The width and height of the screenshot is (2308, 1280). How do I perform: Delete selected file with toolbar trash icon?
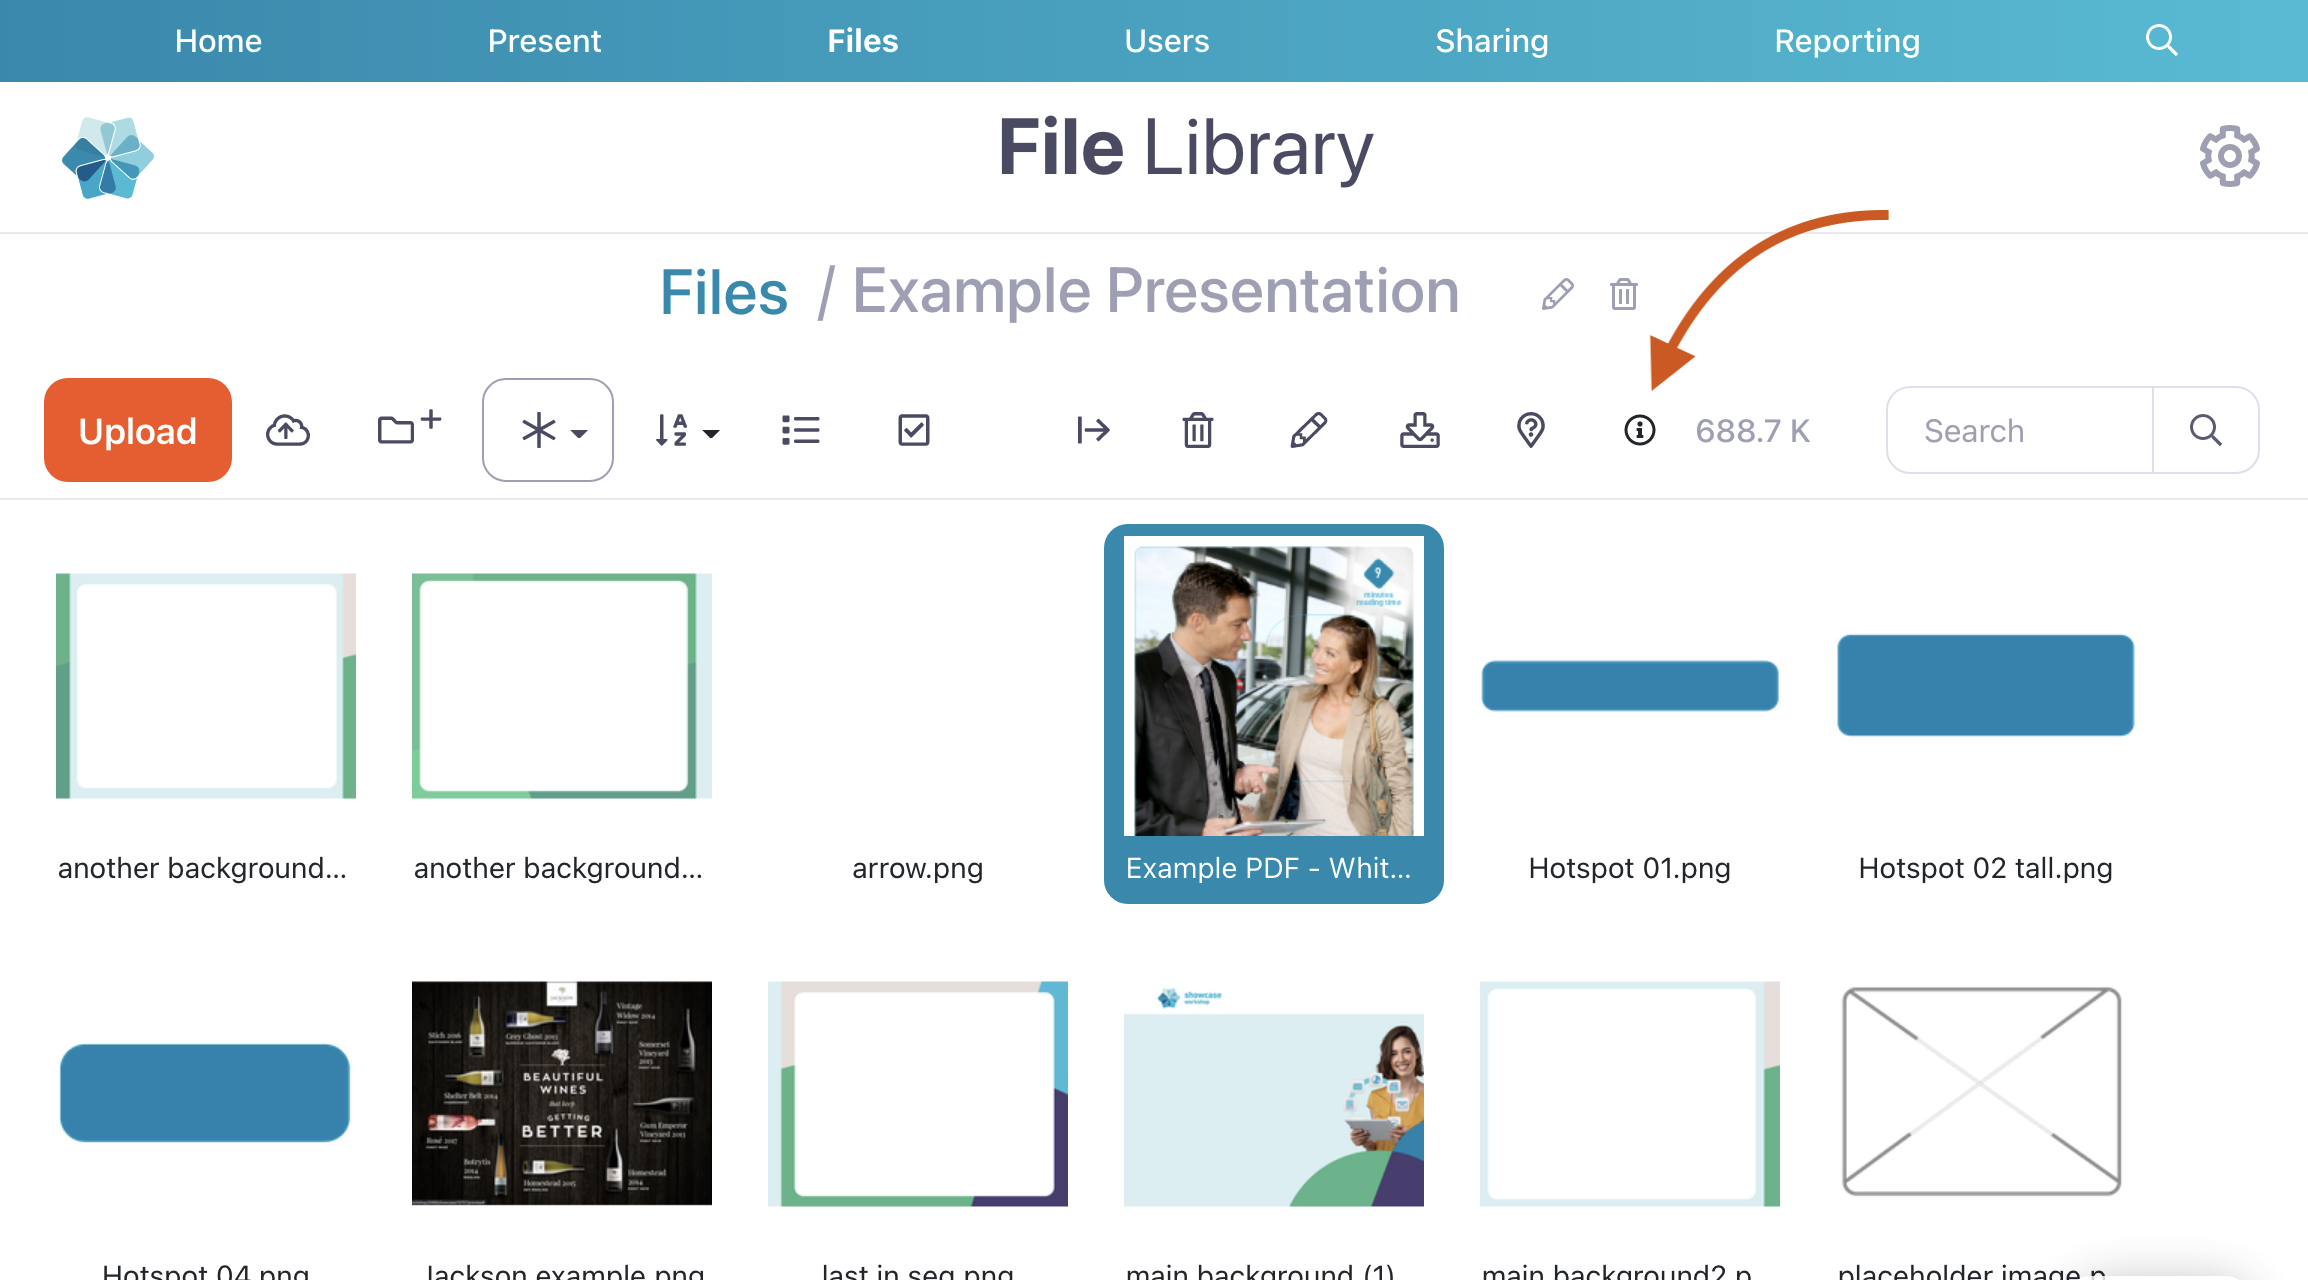tap(1198, 430)
